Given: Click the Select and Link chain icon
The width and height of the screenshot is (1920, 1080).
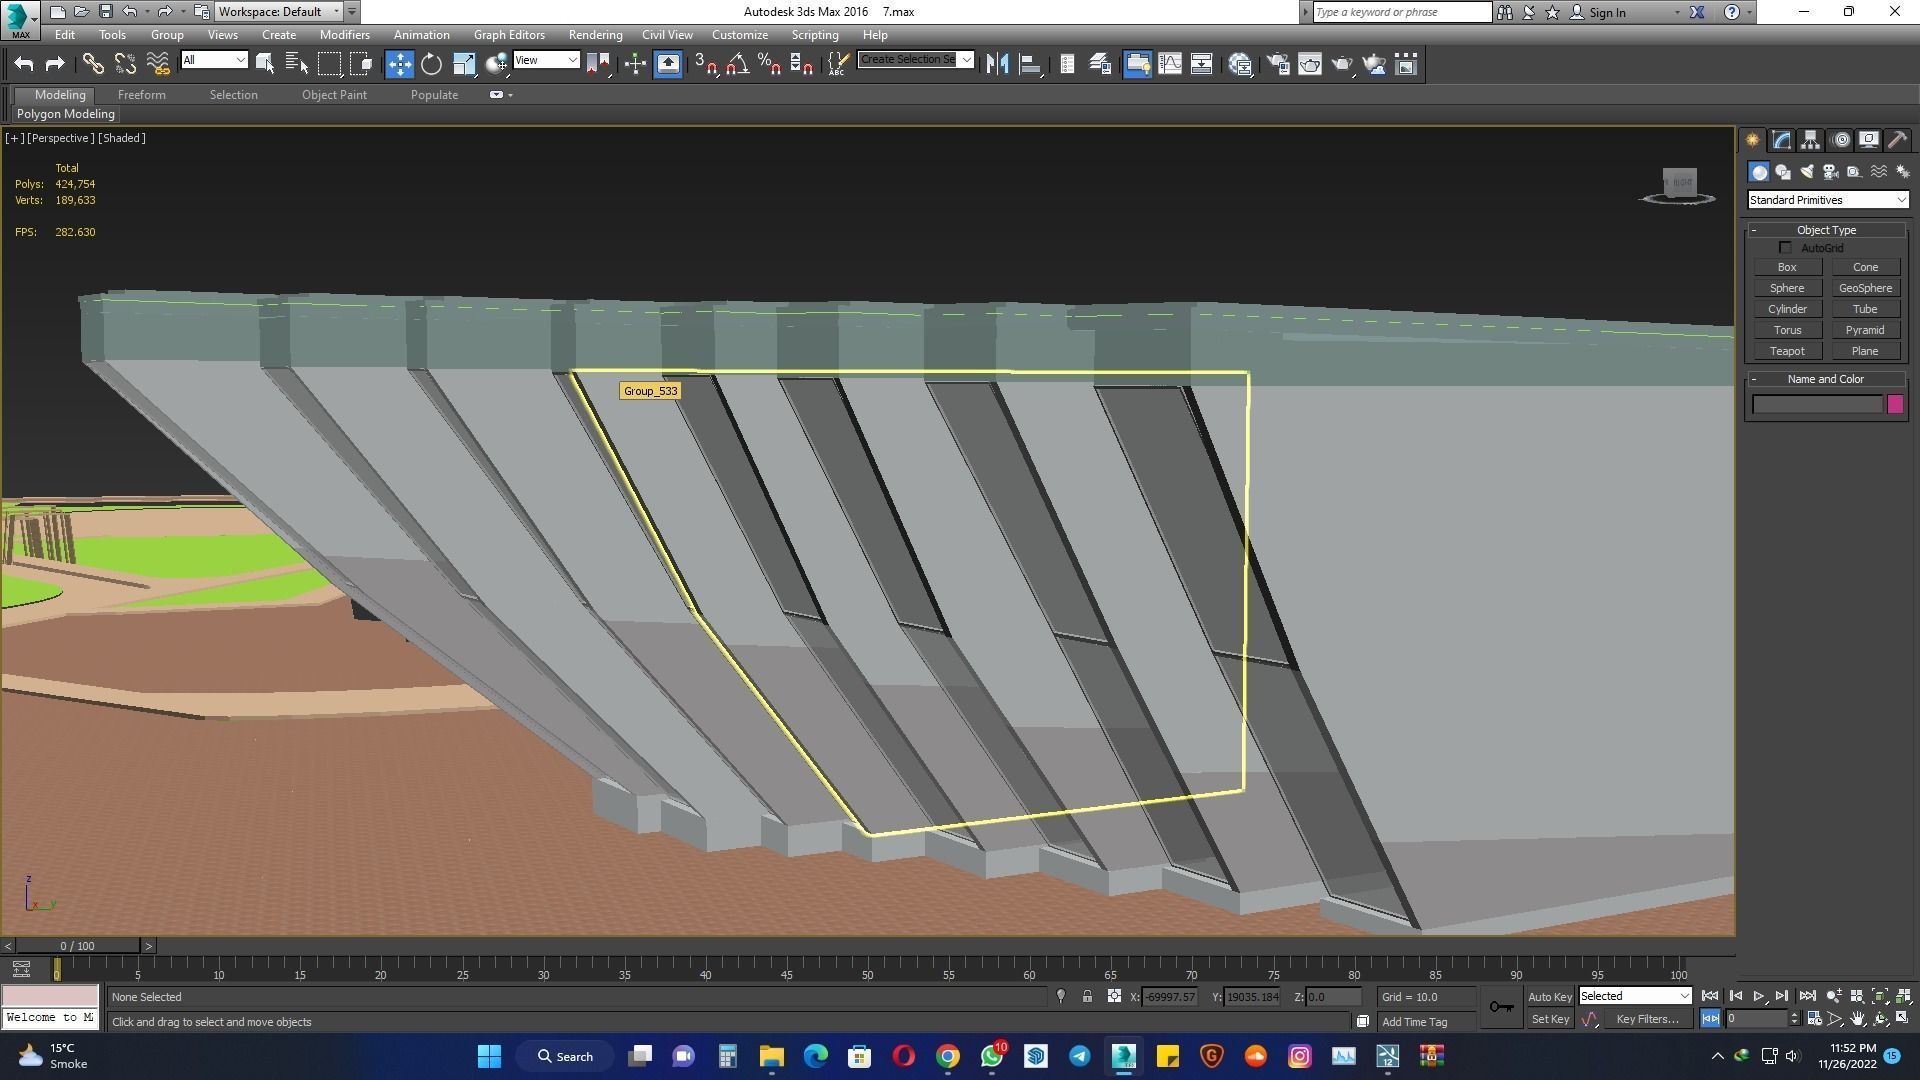Looking at the screenshot, I should tap(93, 64).
